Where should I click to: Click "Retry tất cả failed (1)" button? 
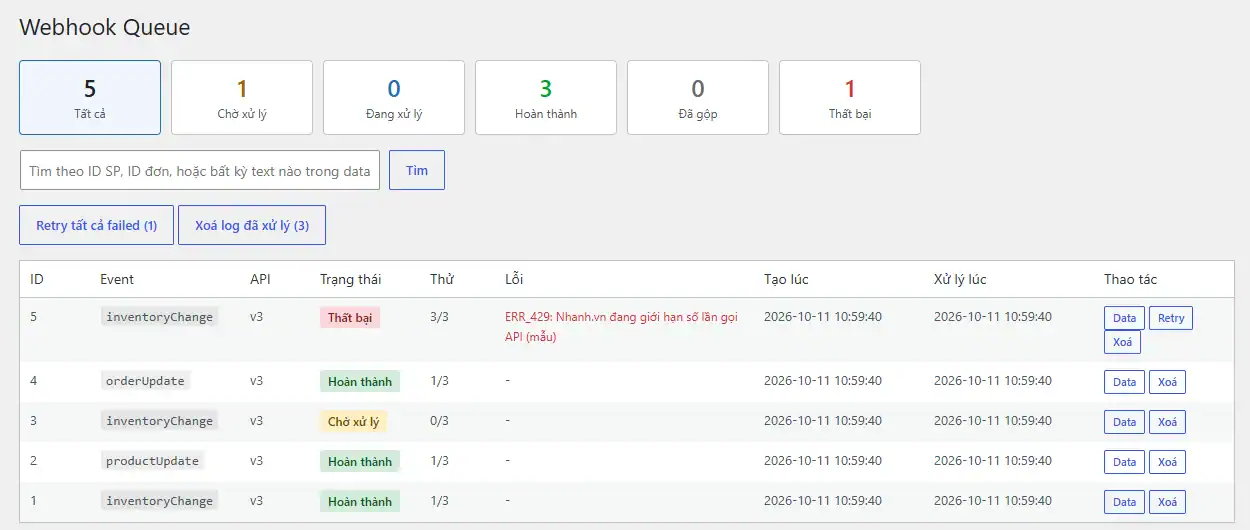97,225
